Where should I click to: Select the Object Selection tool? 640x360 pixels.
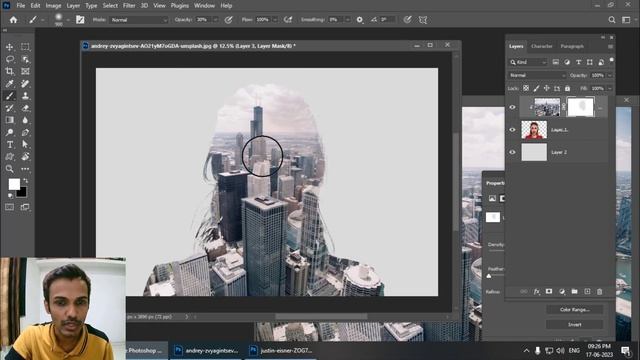25,60
